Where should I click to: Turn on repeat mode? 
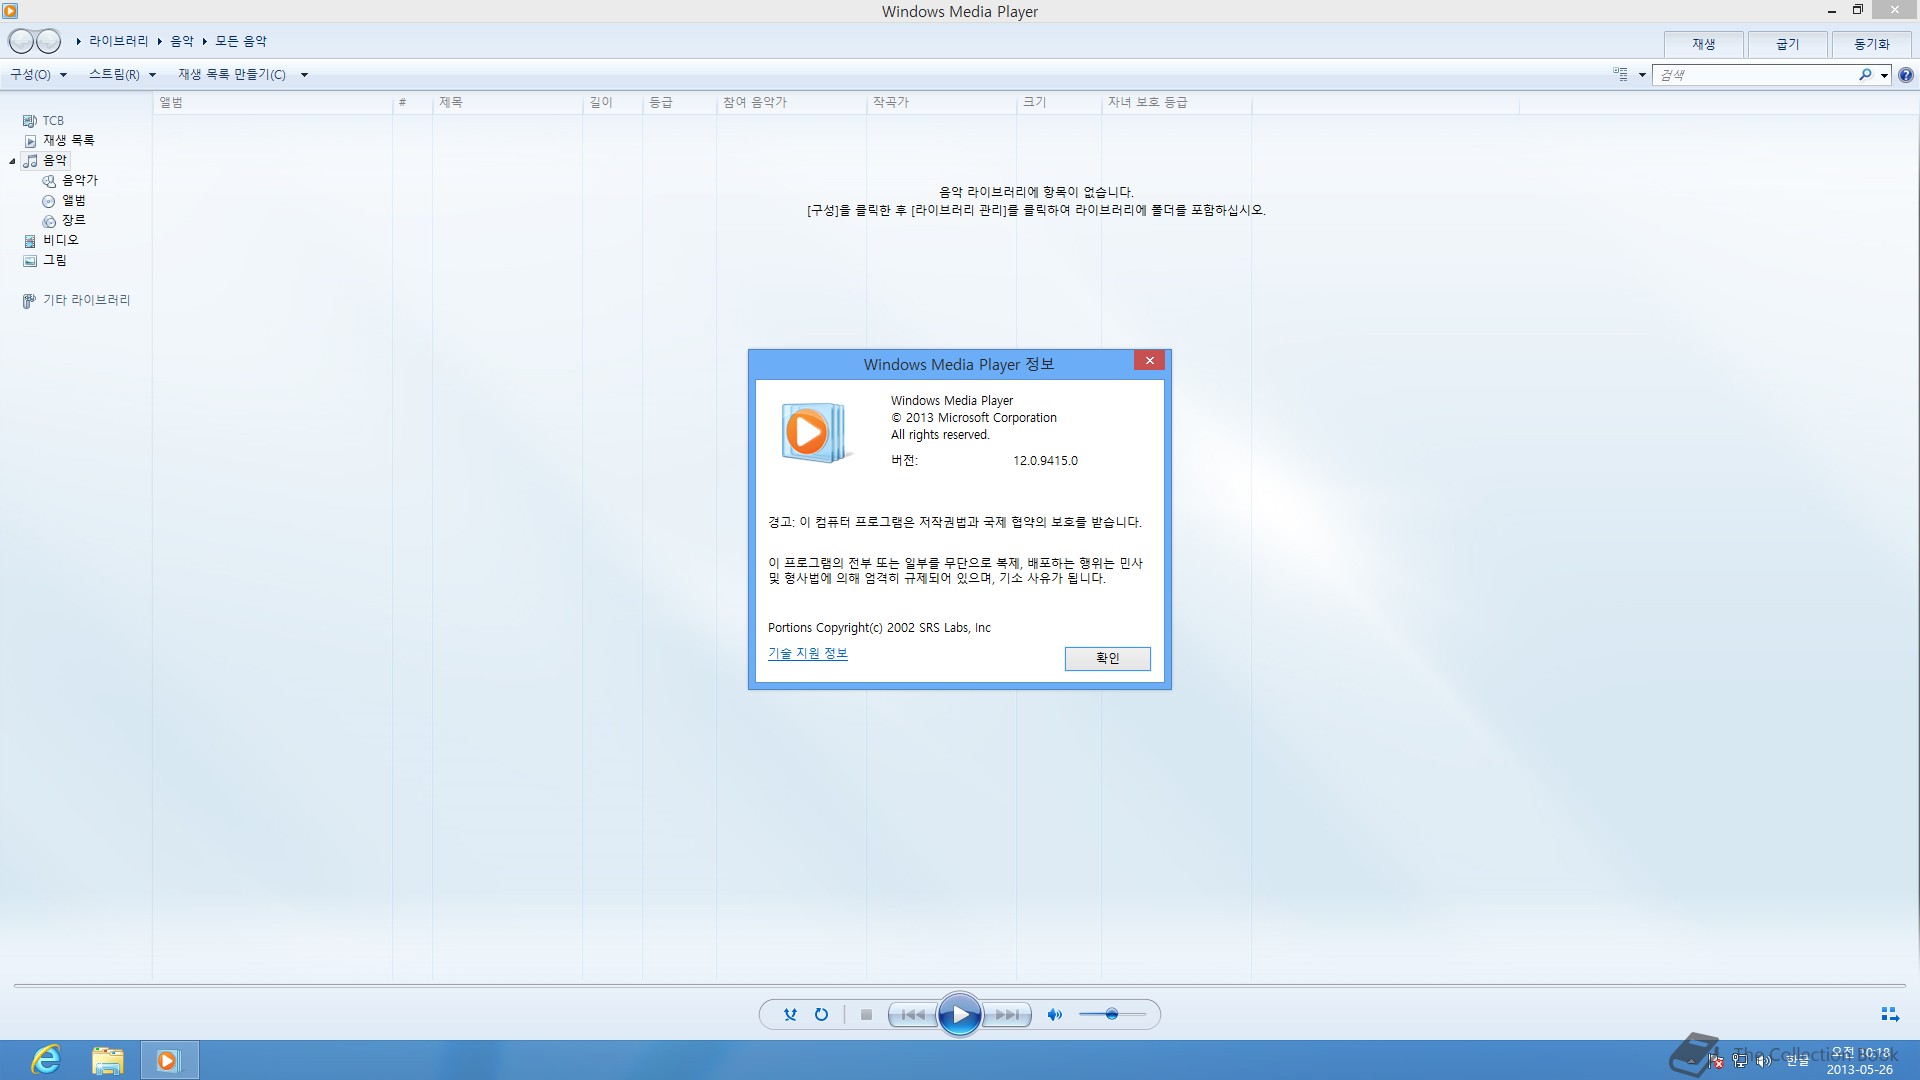821,1014
